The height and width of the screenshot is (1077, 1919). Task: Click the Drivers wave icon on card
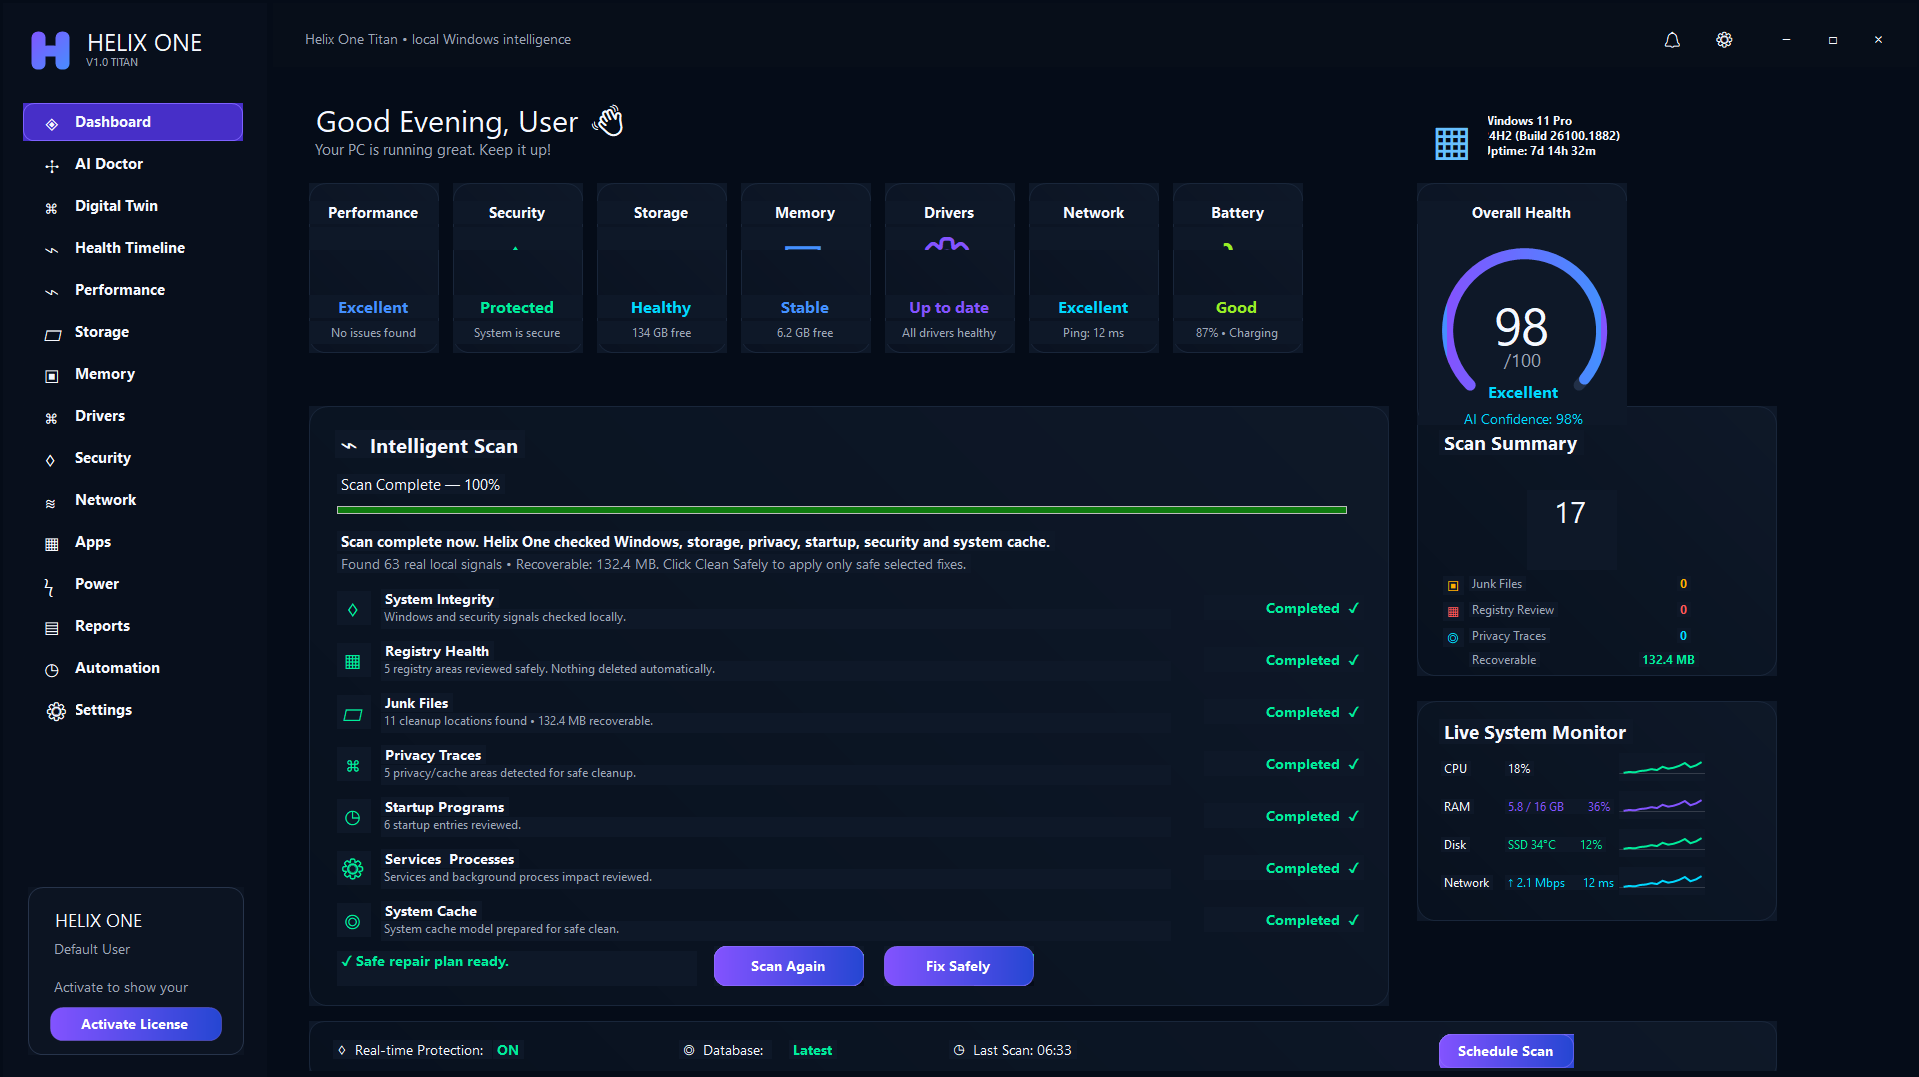947,244
